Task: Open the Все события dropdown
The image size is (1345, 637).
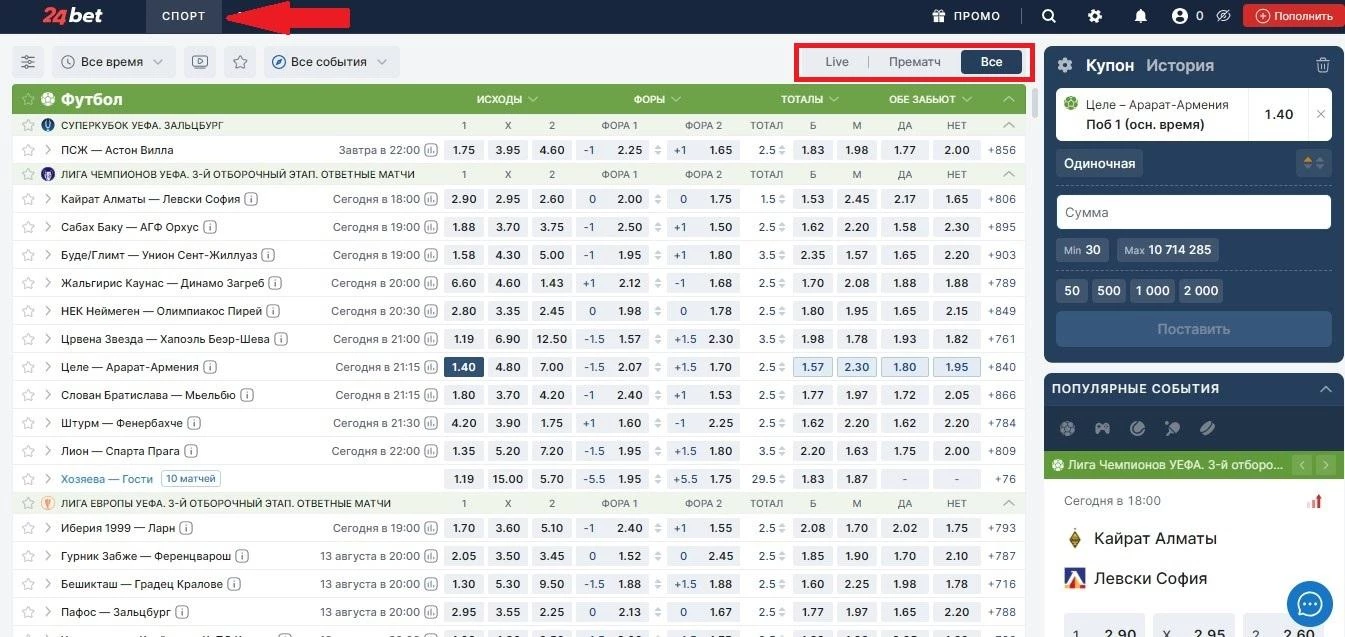Action: [x=331, y=62]
